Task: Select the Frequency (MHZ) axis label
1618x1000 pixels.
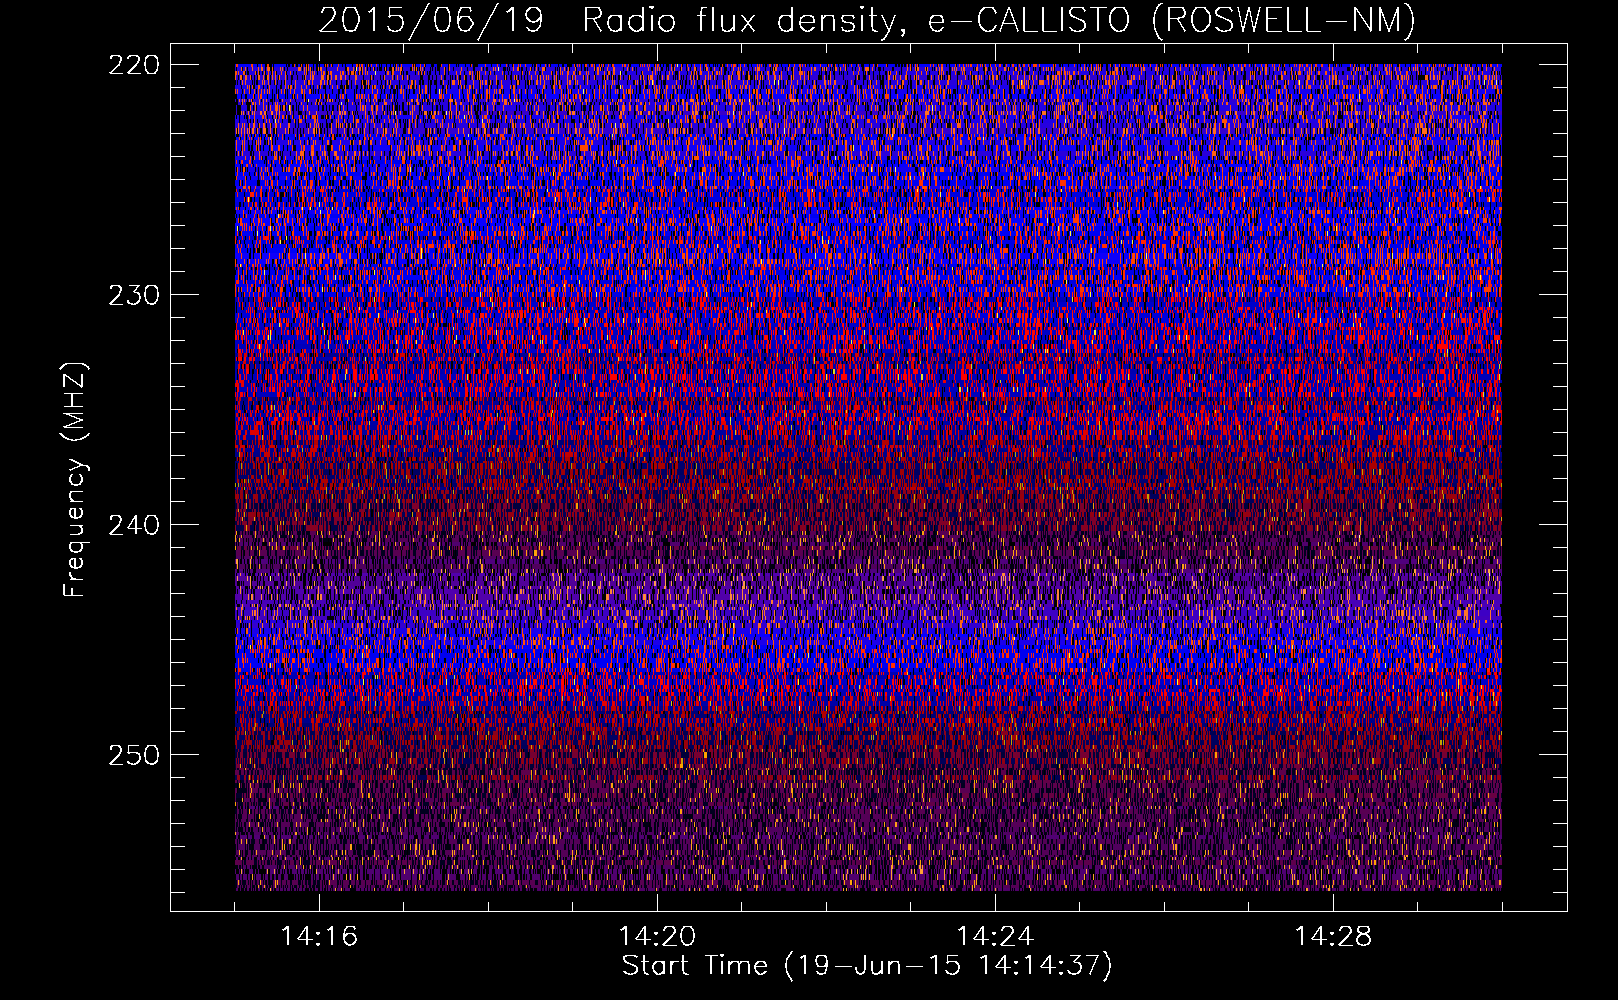Action: point(75,480)
